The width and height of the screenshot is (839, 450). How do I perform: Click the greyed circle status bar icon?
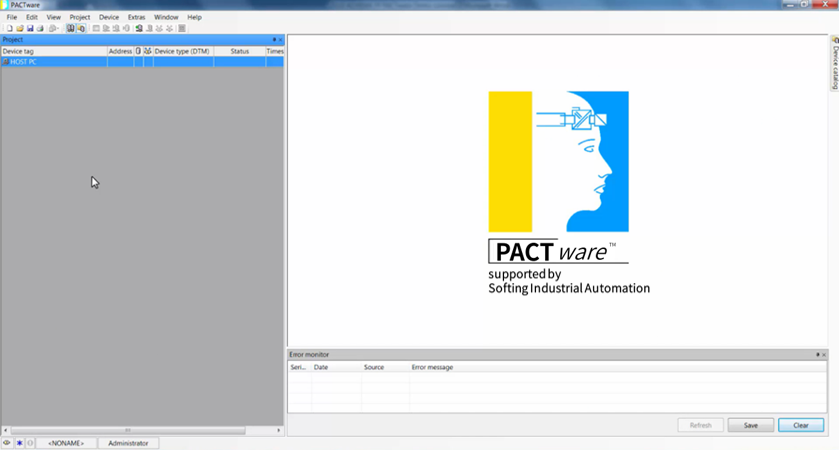[30, 443]
